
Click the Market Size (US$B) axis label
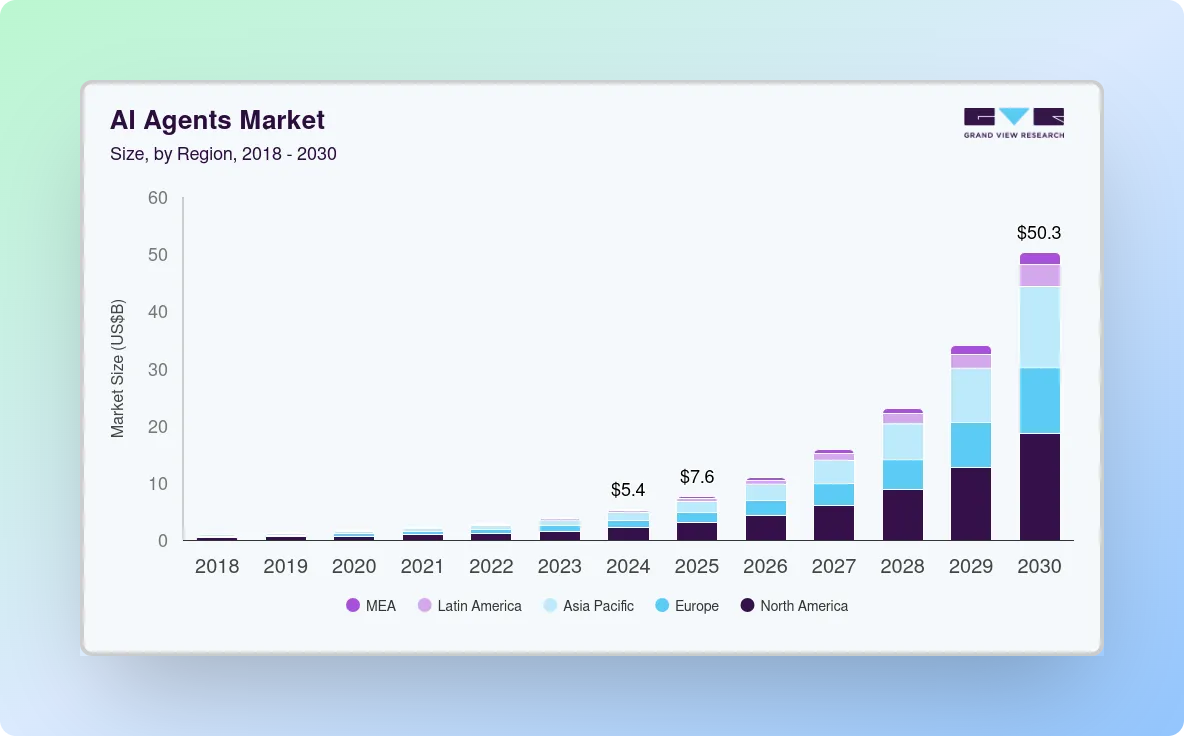click(x=117, y=368)
